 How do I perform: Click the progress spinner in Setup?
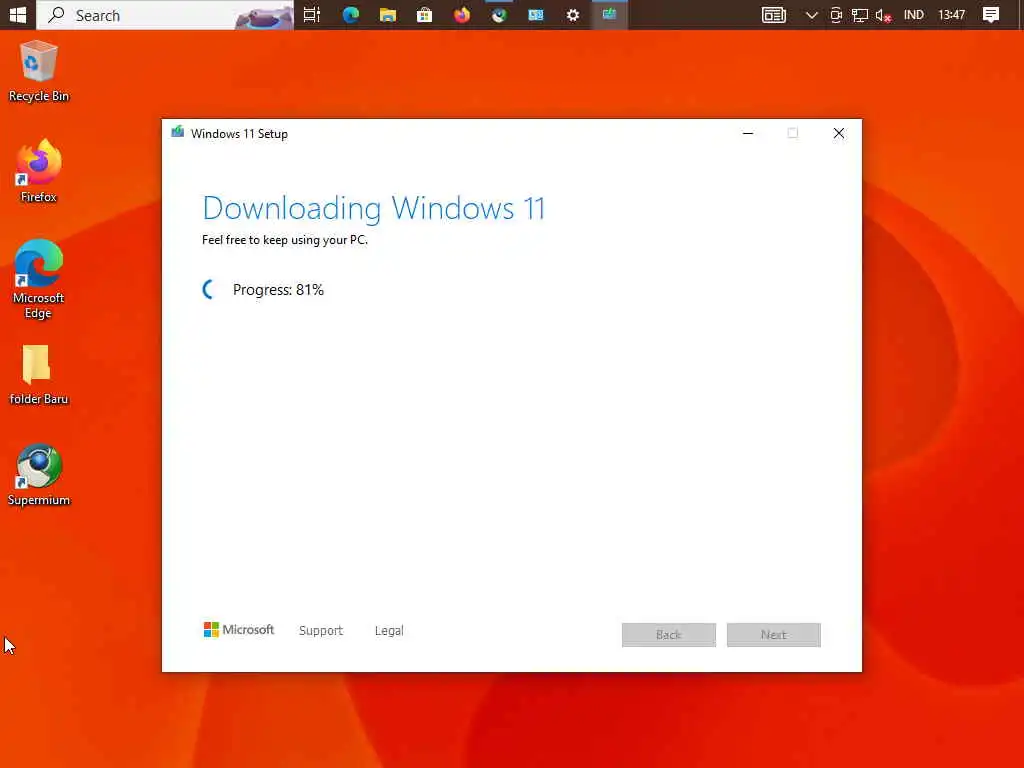[x=209, y=289]
